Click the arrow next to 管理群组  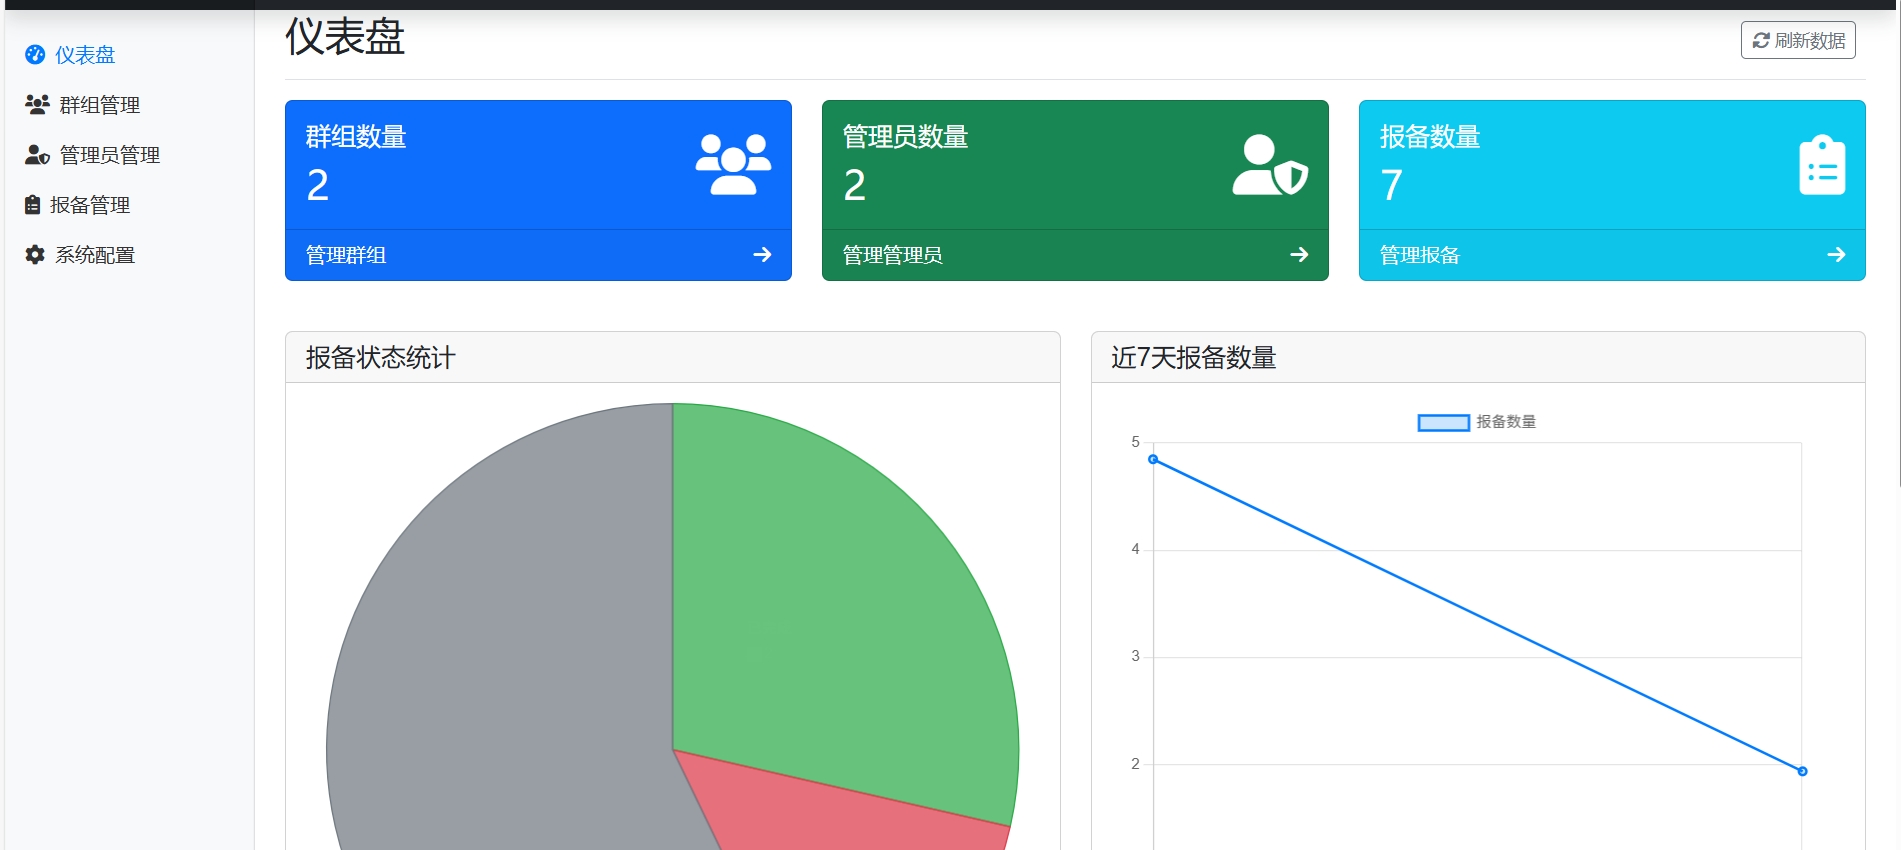coord(762,255)
